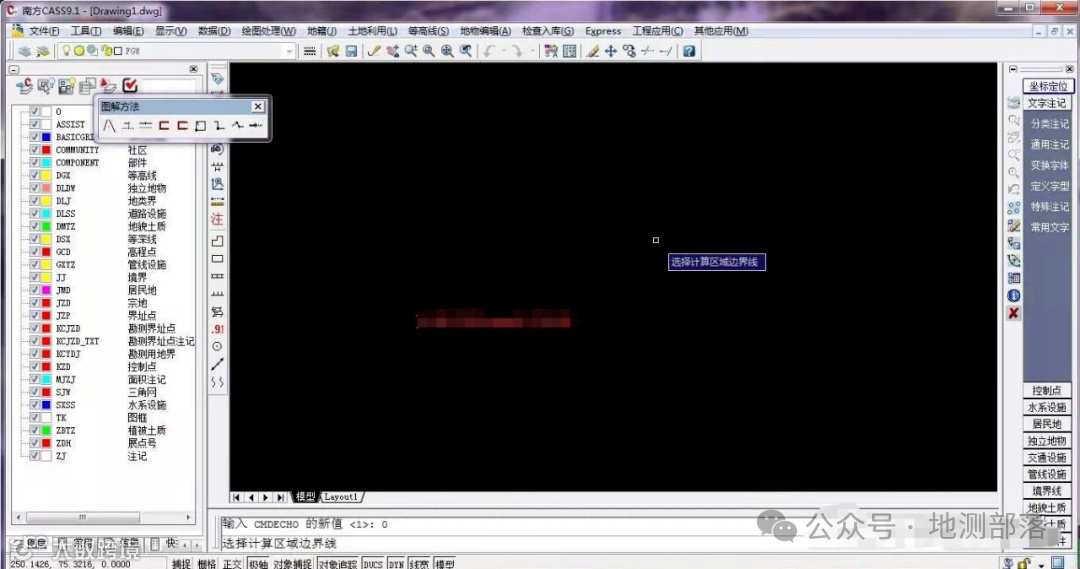Click the magenta color swatch of JMD layer

click(x=46, y=290)
